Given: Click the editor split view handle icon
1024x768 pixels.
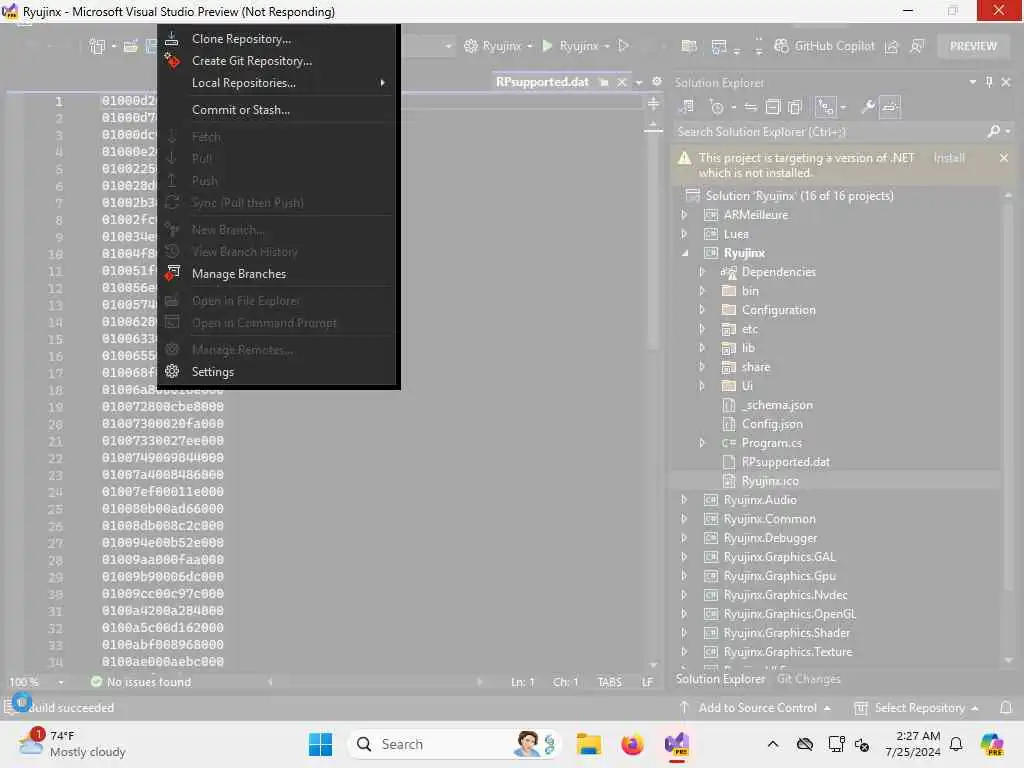Looking at the screenshot, I should point(653,103).
